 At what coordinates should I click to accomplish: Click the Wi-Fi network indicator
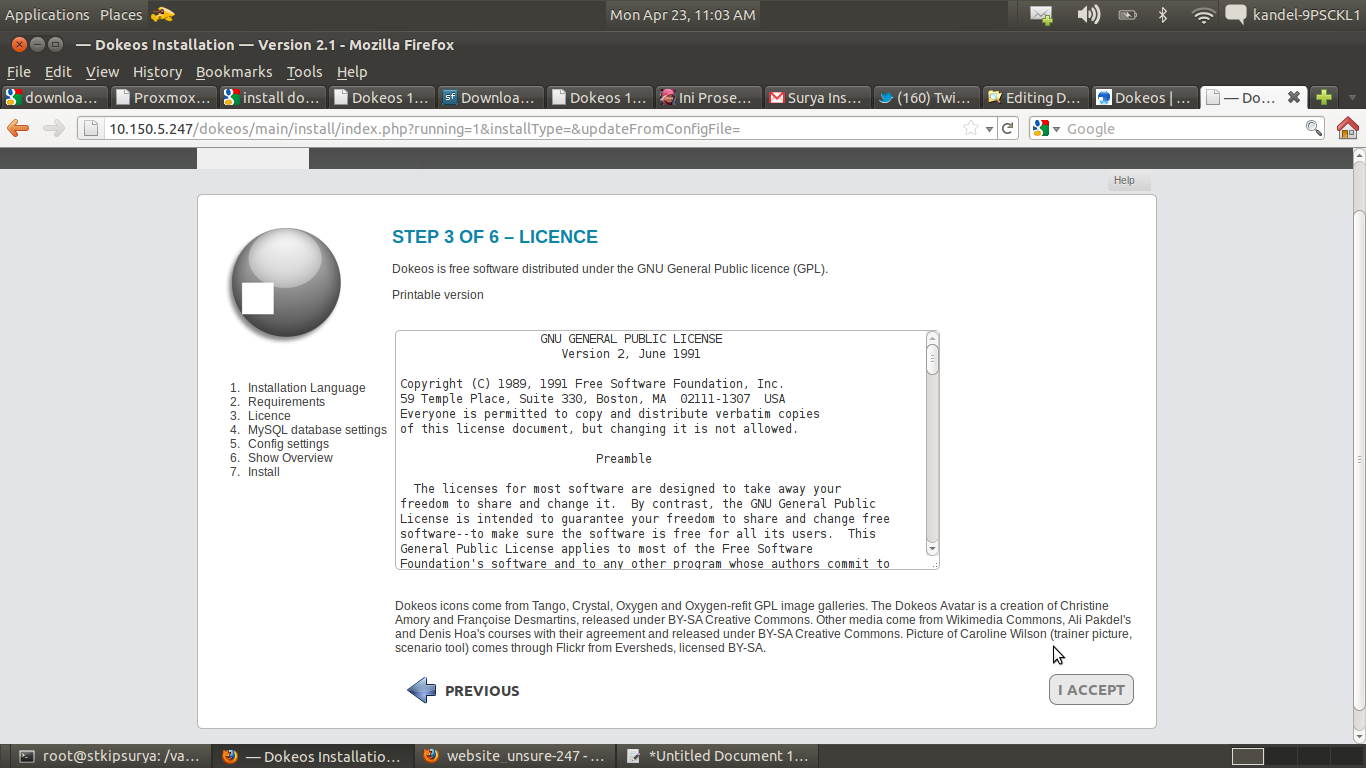1203,15
